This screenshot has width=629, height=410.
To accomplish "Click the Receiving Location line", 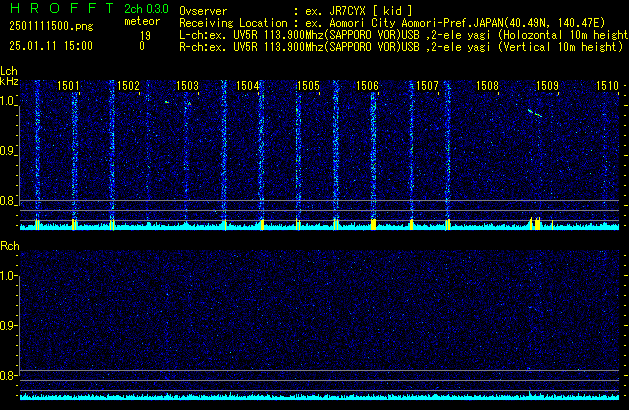I will coord(392,23).
